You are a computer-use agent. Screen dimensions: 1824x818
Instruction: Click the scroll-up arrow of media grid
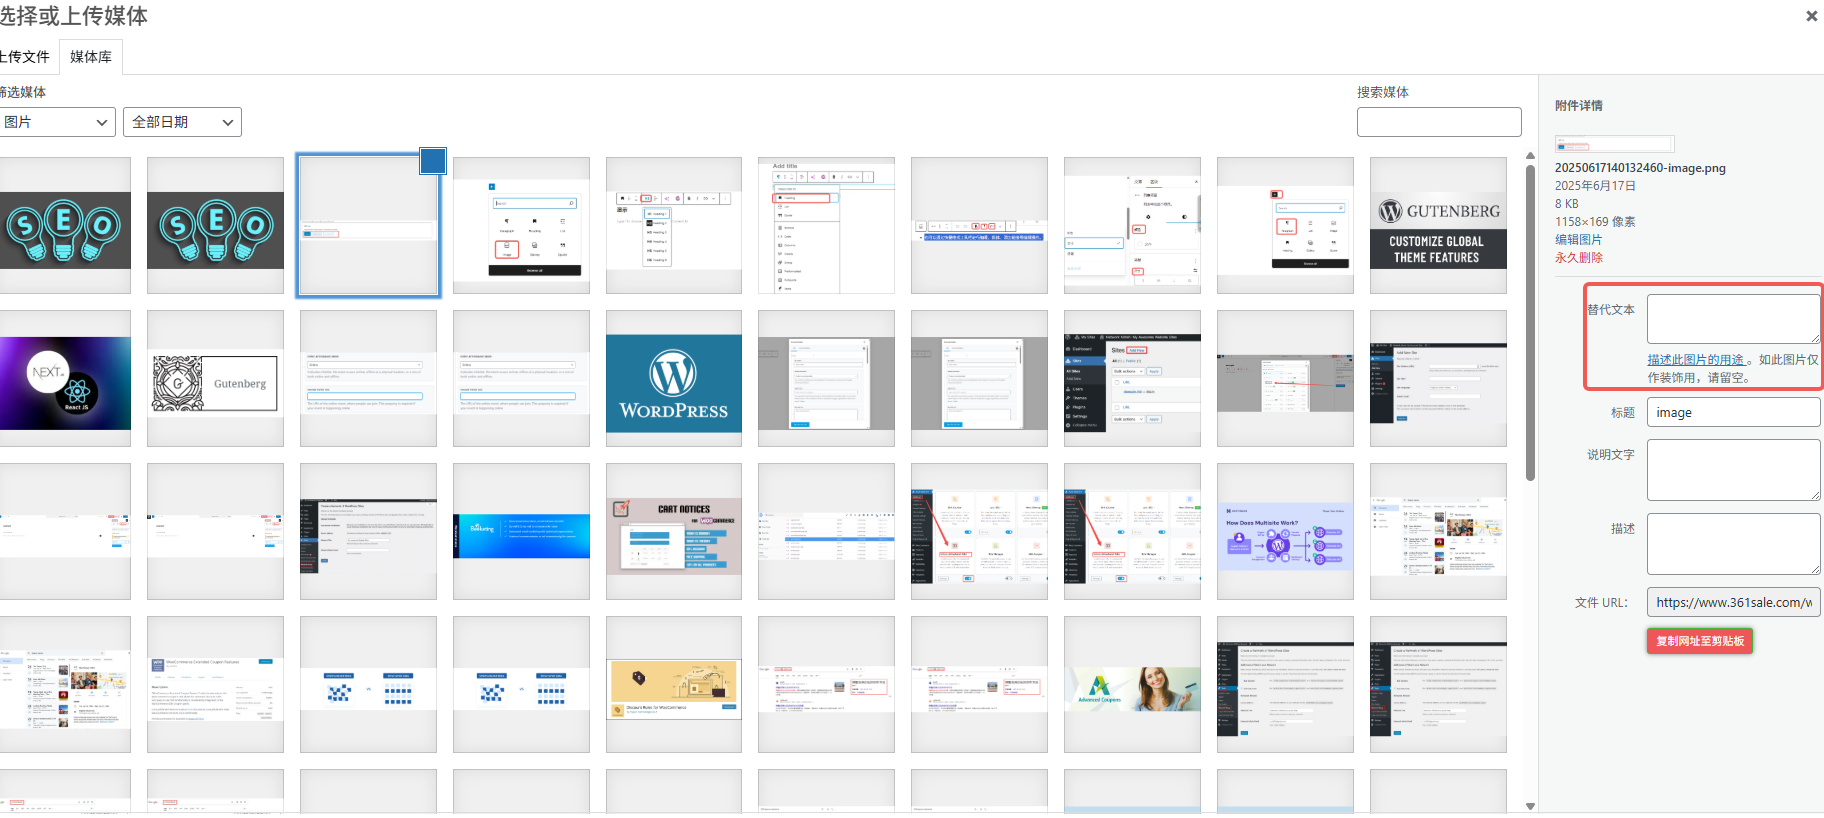1530,156
